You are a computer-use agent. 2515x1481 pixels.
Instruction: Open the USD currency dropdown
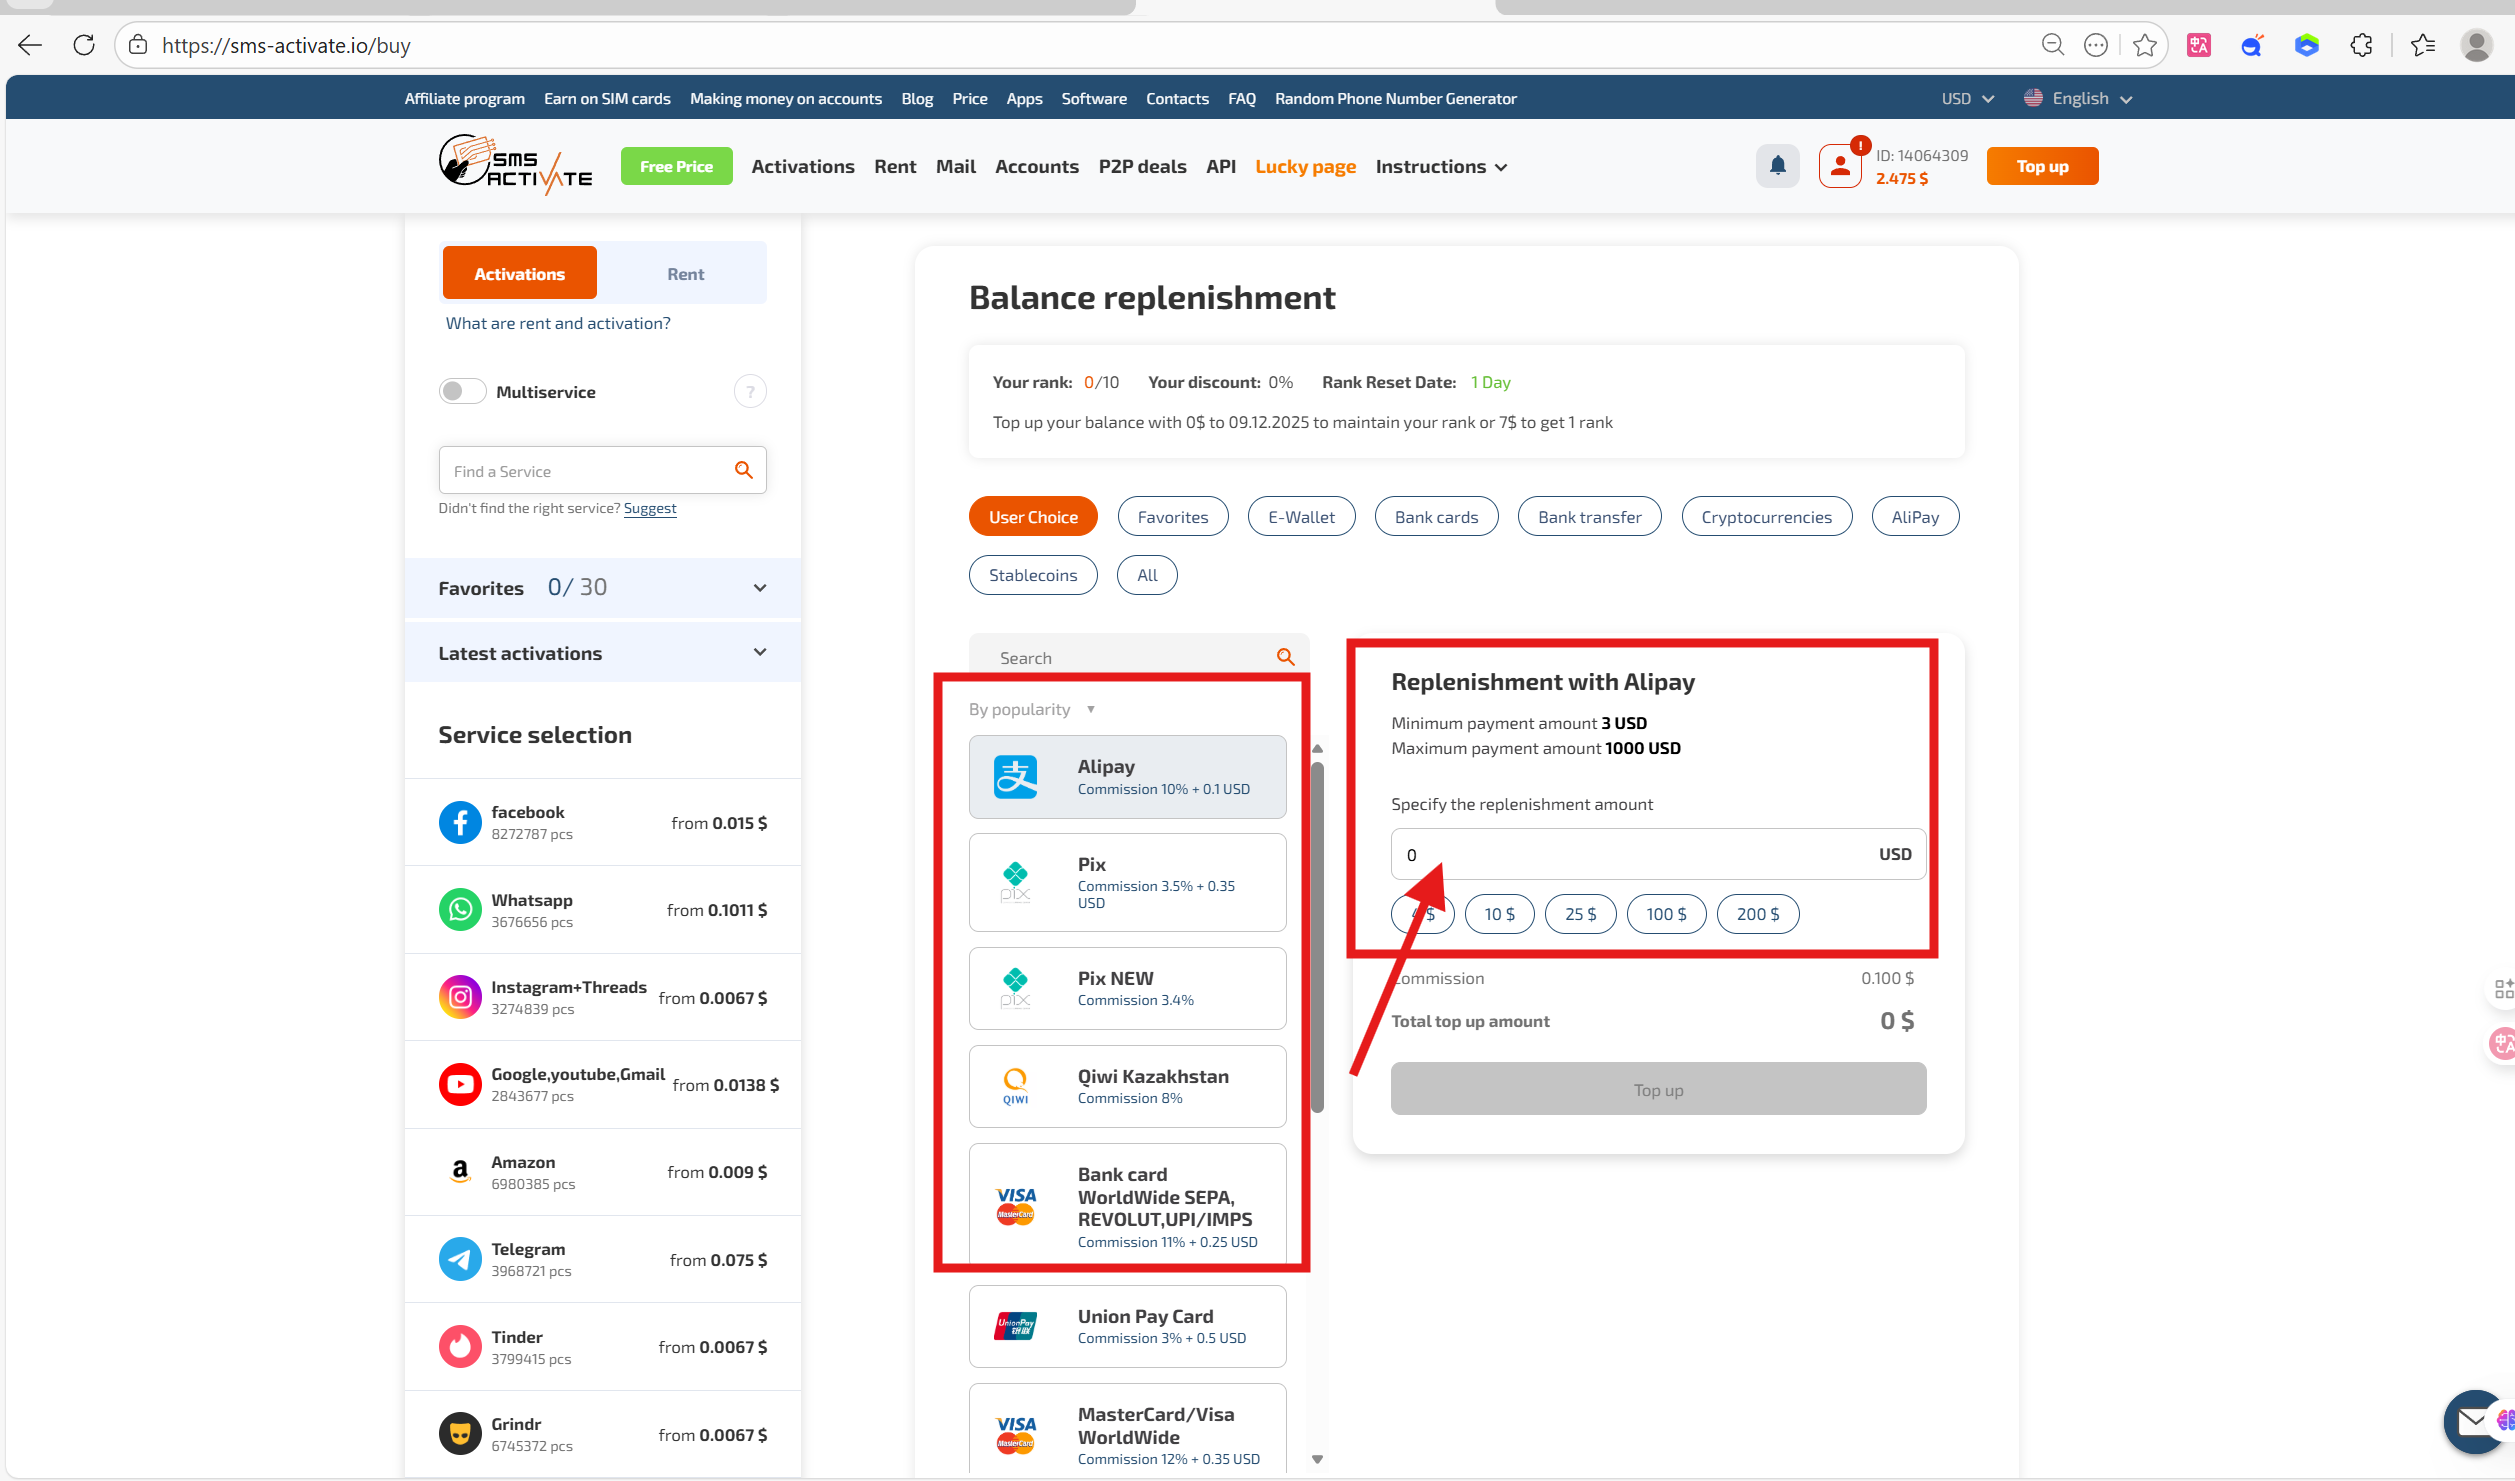coord(1967,98)
